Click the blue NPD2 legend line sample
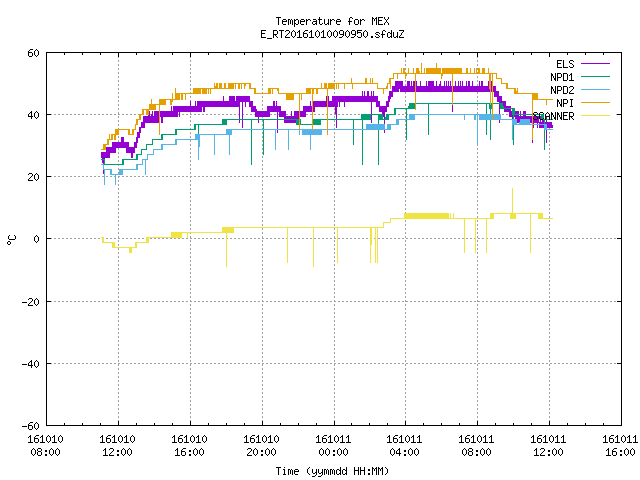Image resolution: width=640 pixels, height=480 pixels. coord(596,90)
